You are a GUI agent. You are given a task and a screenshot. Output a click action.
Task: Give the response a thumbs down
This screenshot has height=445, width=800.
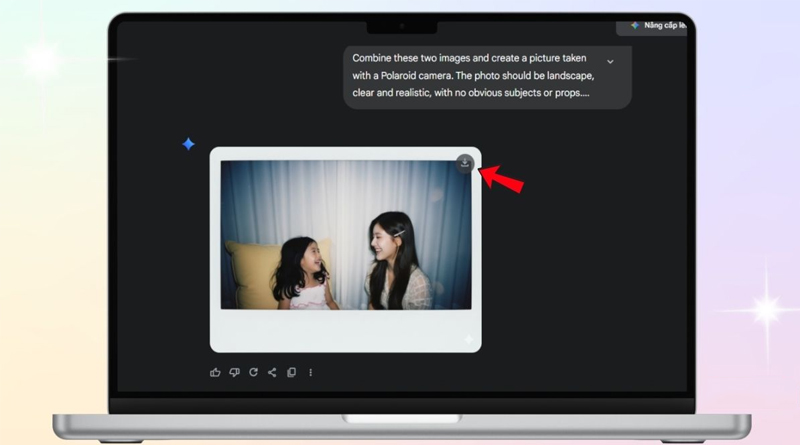pos(234,373)
